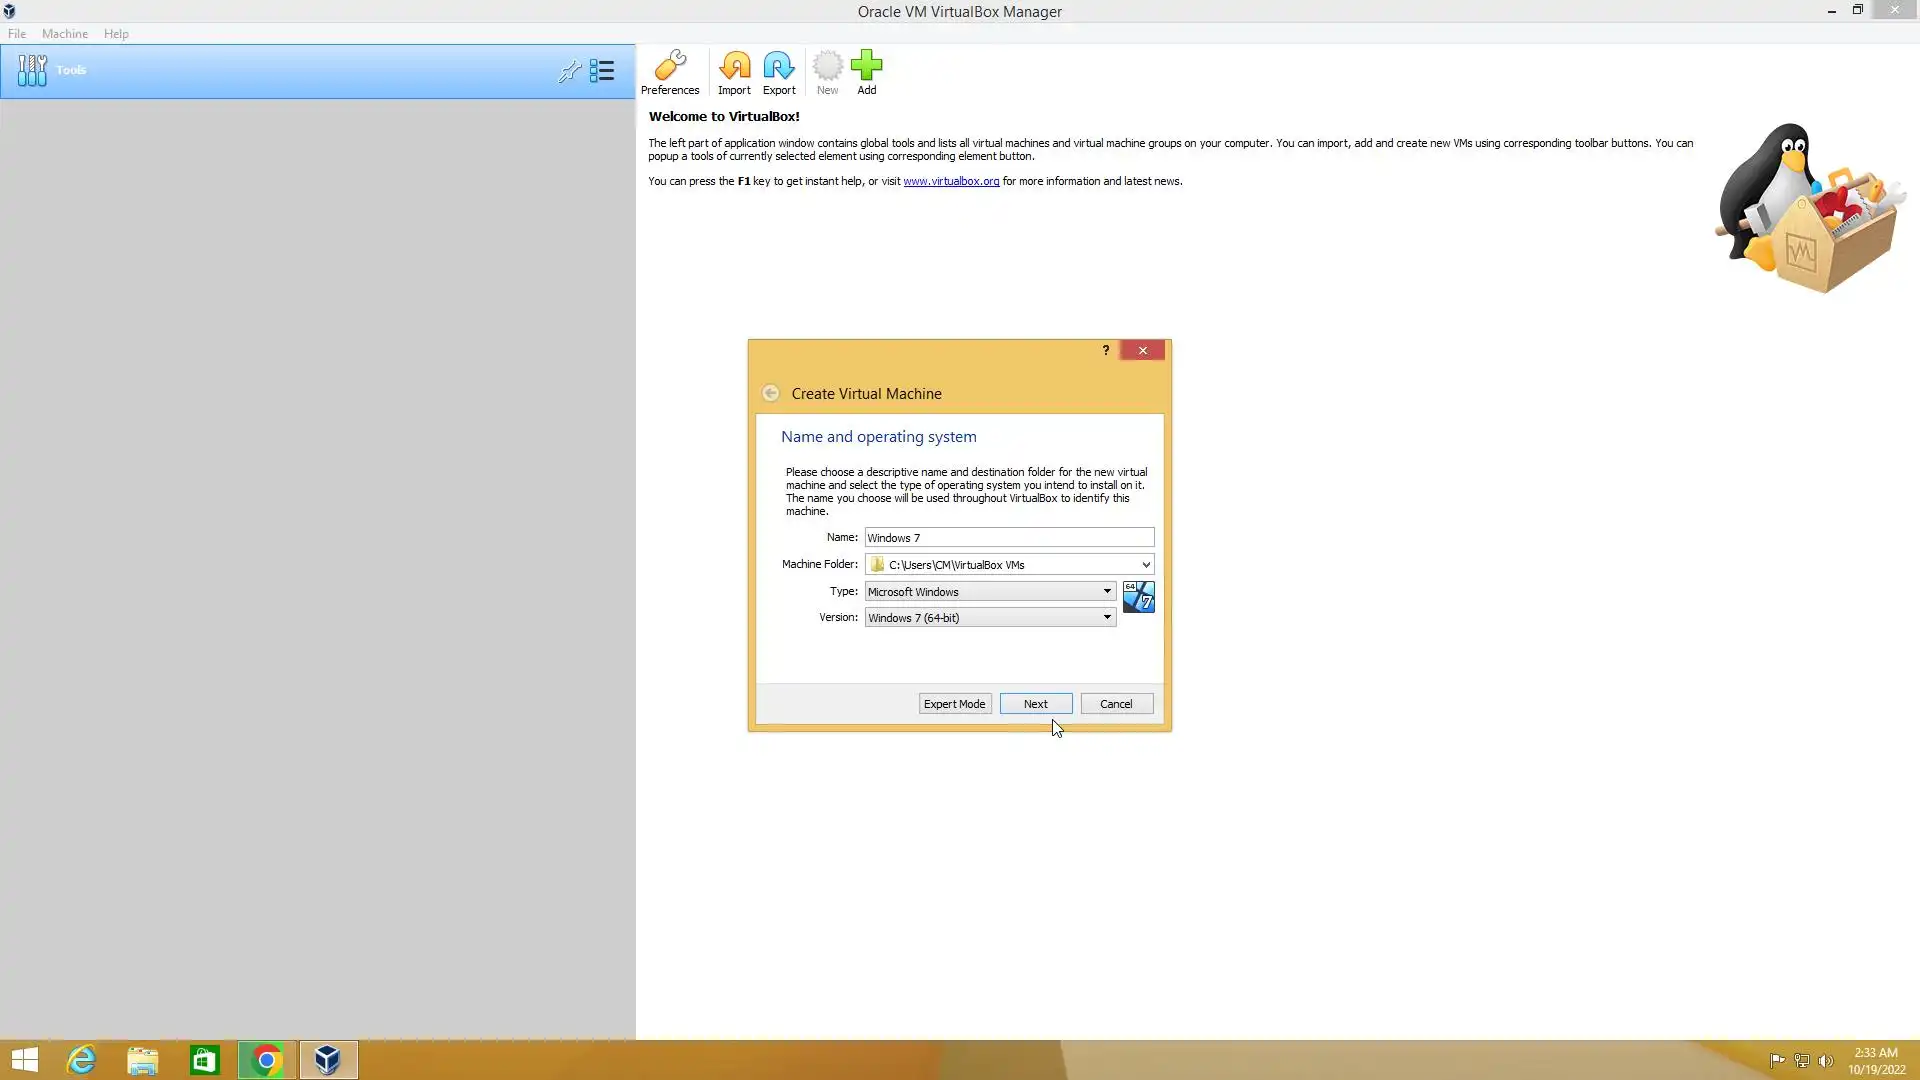Viewport: 1920px width, 1080px height.
Task: Open the Tools list menu icon
Action: pos(602,71)
